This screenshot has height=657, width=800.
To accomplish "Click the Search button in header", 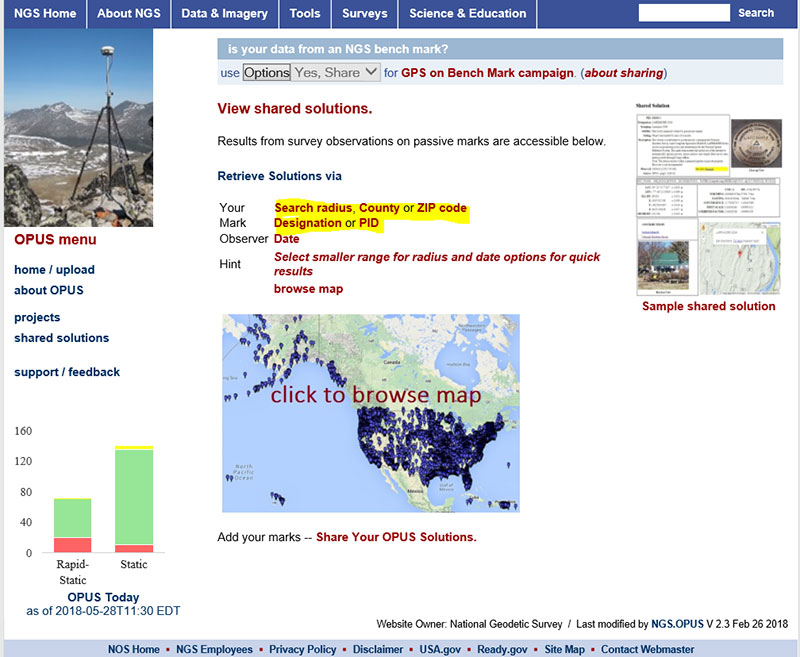I will tap(755, 13).
